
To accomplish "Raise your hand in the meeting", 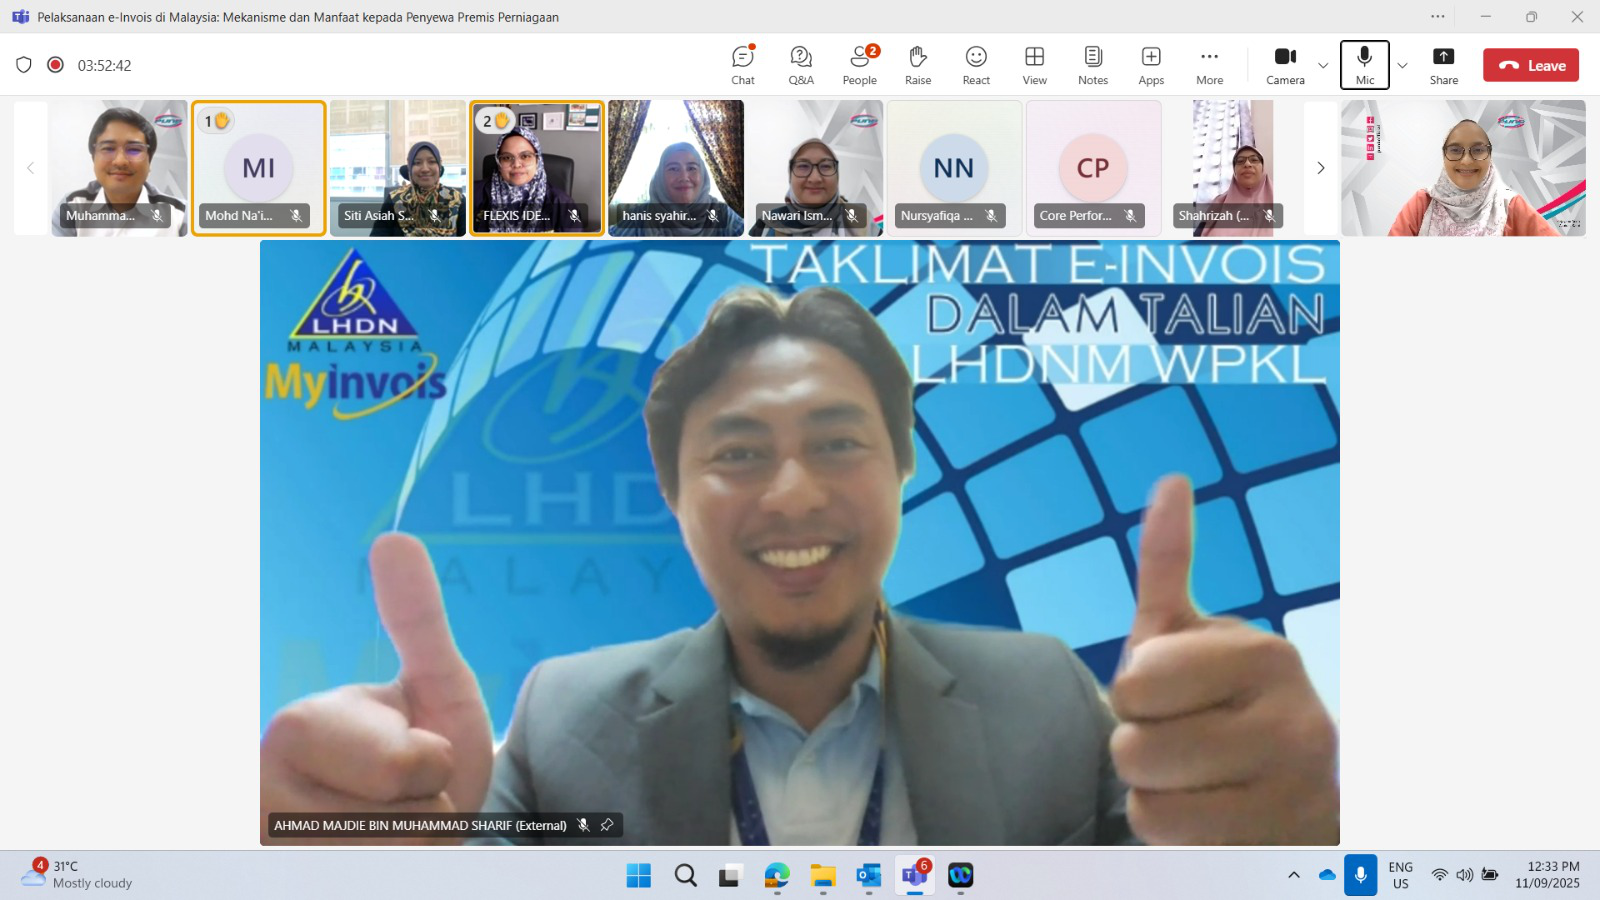I will pyautogui.click(x=917, y=65).
